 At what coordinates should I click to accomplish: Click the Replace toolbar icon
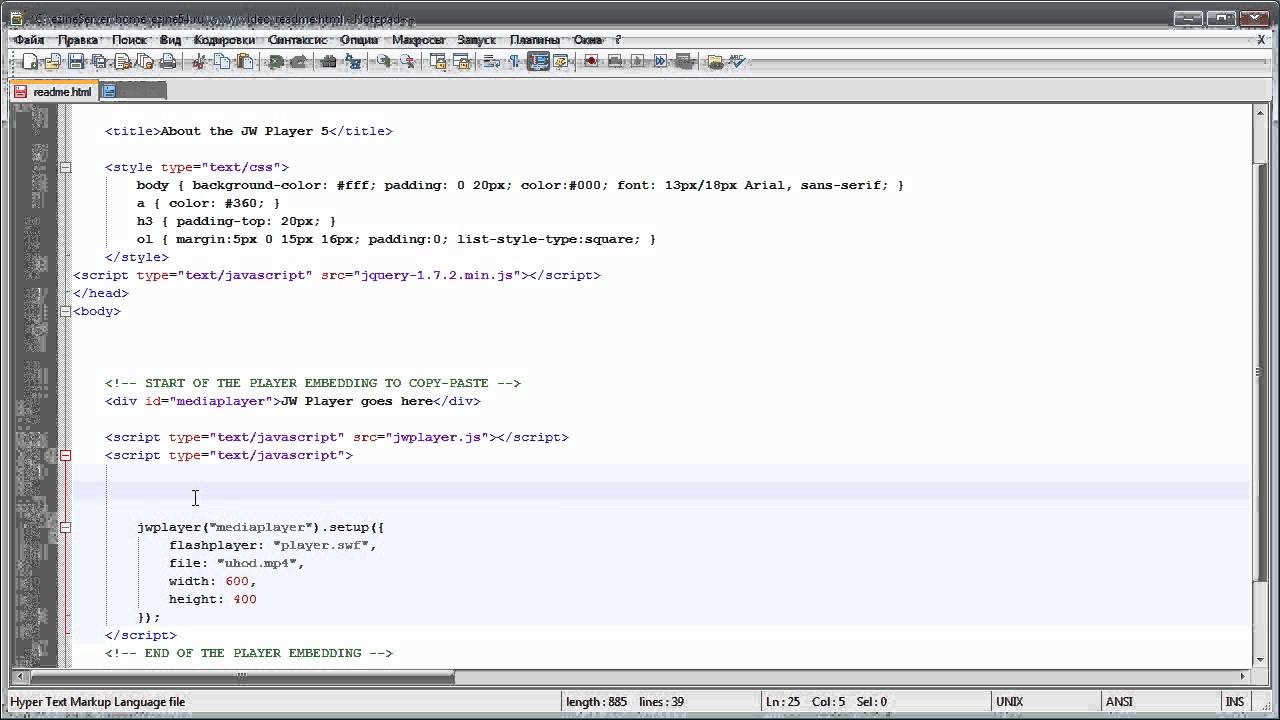(x=353, y=62)
